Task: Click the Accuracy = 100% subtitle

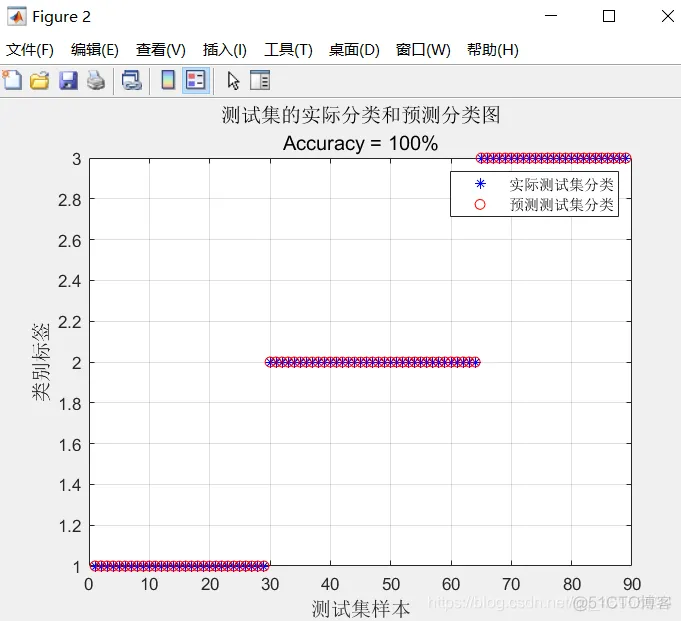Action: [360, 143]
